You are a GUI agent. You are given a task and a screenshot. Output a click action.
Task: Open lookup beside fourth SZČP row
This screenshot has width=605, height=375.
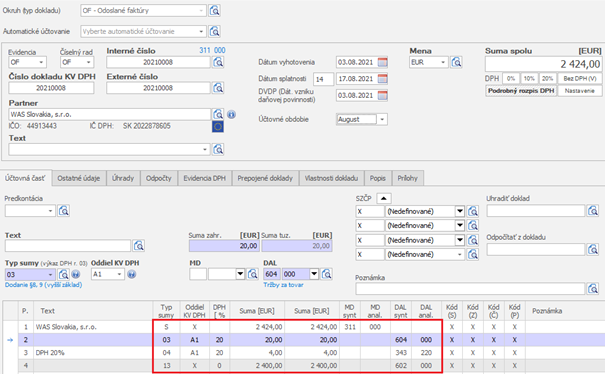pos(473,255)
